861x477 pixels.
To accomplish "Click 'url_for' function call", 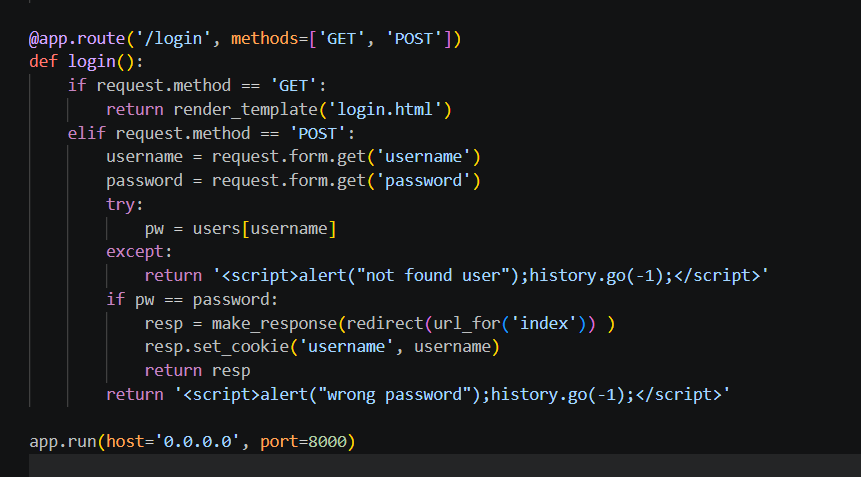I will coord(467,323).
